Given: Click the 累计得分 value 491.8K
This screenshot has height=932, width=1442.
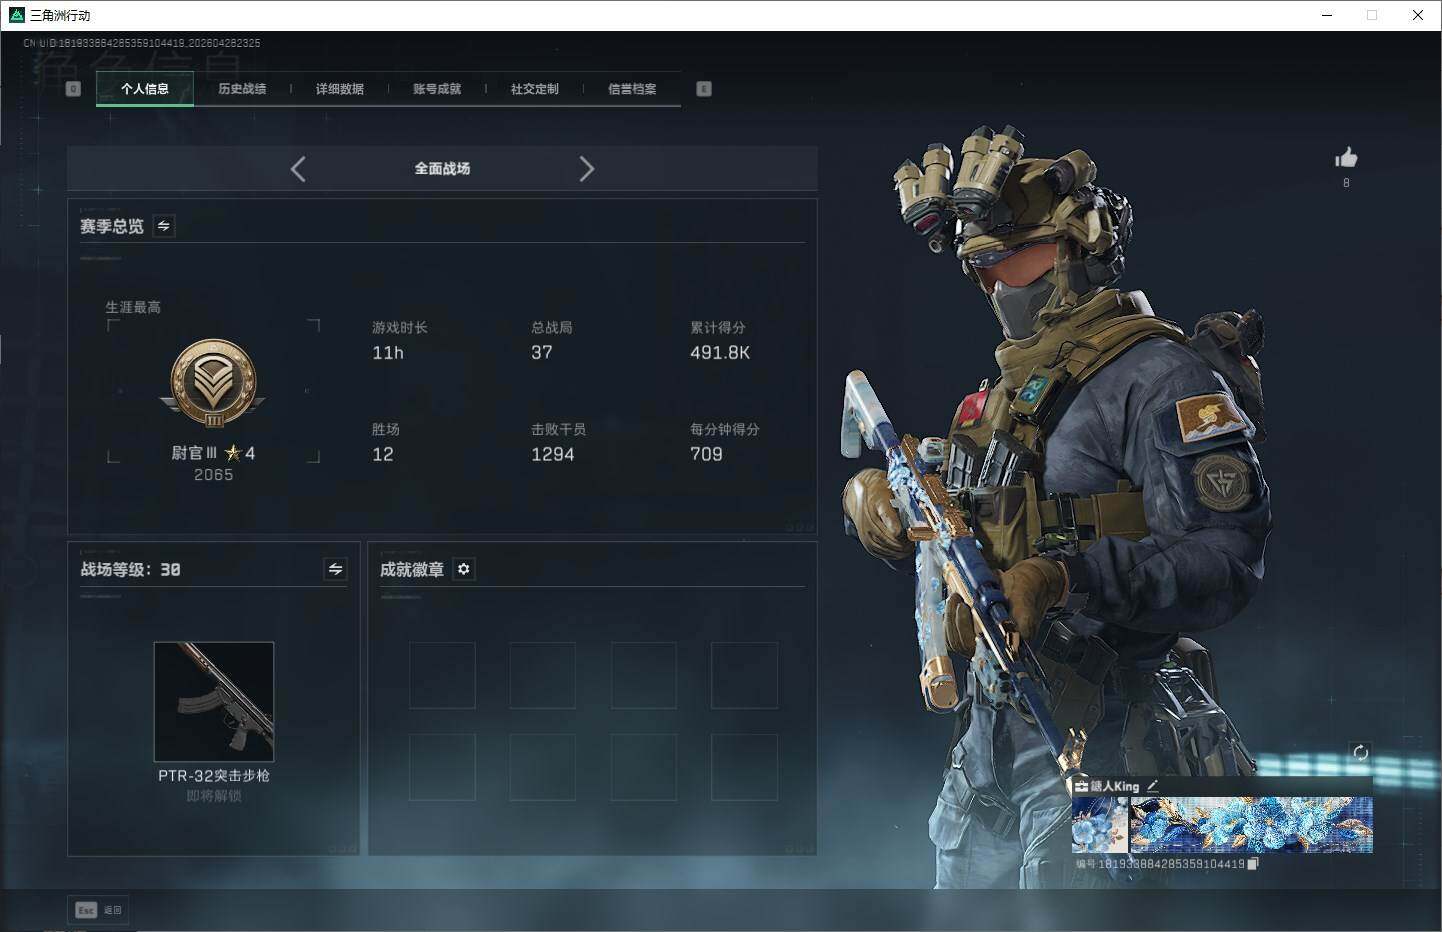Looking at the screenshot, I should [x=720, y=353].
